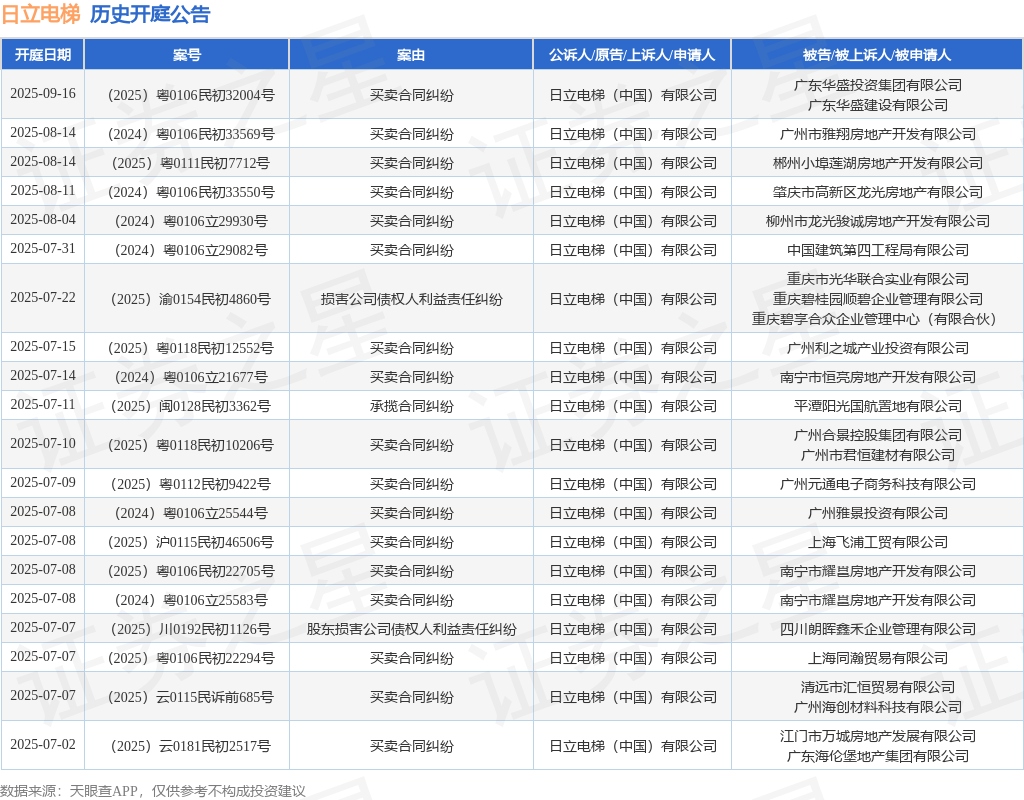1024x800 pixels.
Task: Click the date 2025-09-16
Action: point(42,93)
